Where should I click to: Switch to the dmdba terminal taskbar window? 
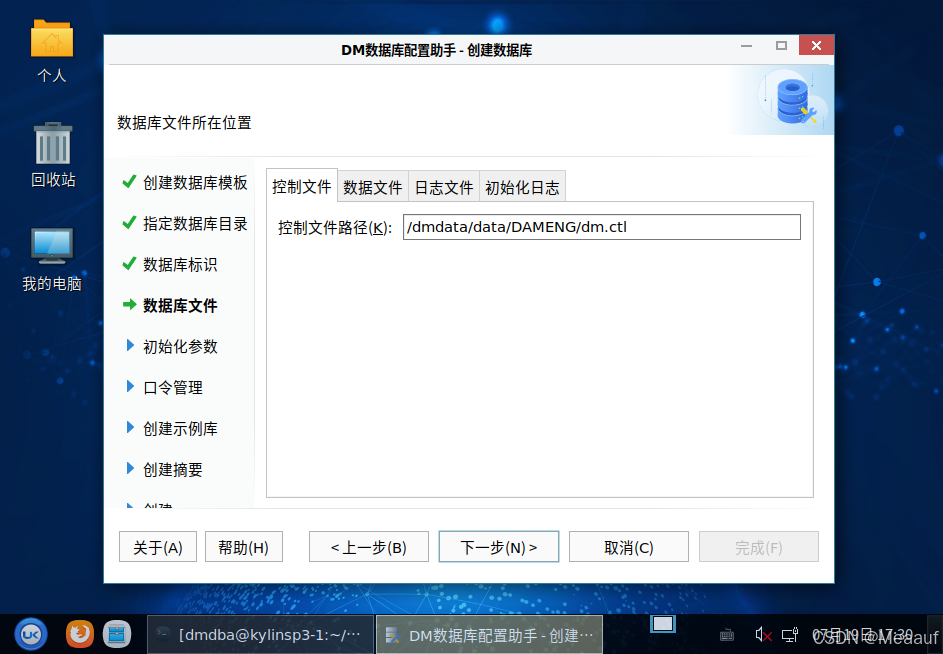coord(260,634)
